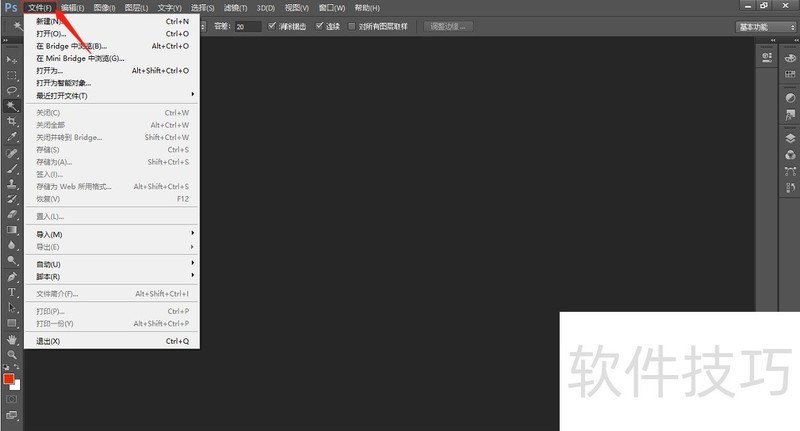Click the red foreground color swatch

point(8,378)
